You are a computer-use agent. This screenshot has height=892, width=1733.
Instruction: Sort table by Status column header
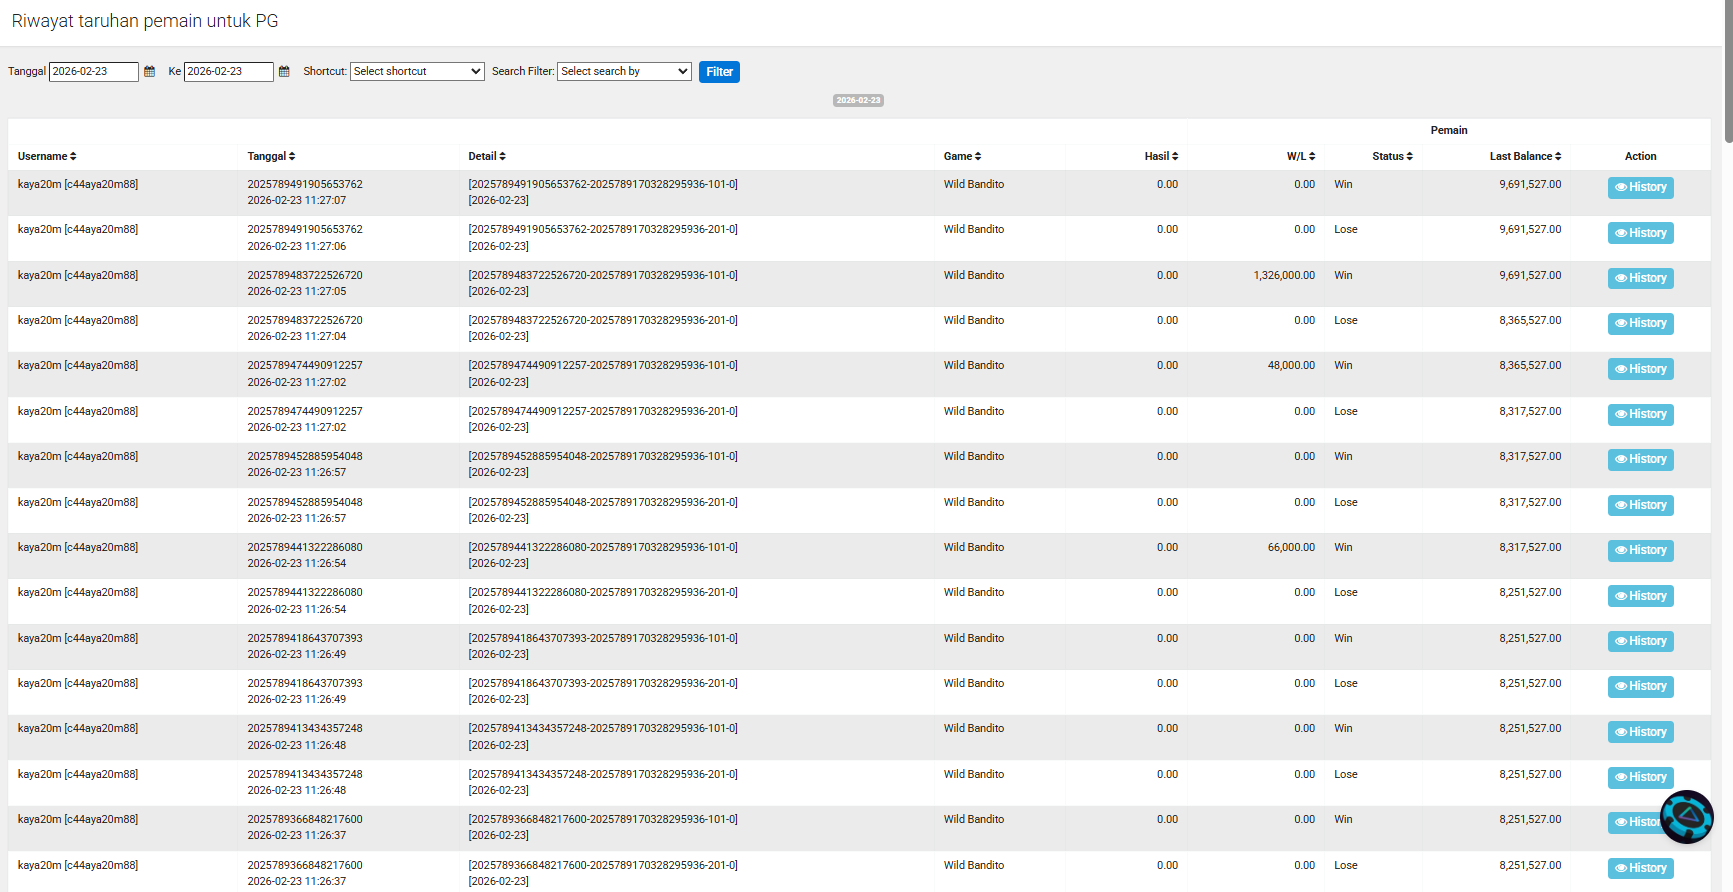[1392, 157]
